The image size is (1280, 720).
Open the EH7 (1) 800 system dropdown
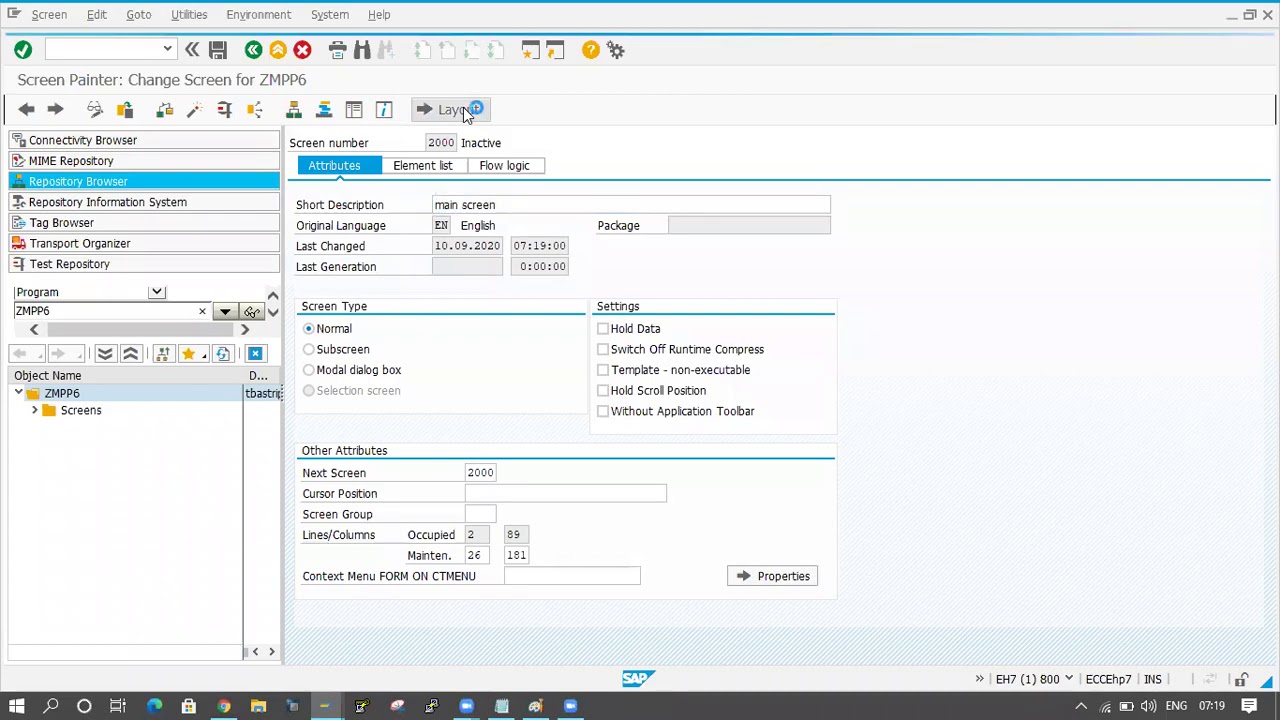point(1069,679)
